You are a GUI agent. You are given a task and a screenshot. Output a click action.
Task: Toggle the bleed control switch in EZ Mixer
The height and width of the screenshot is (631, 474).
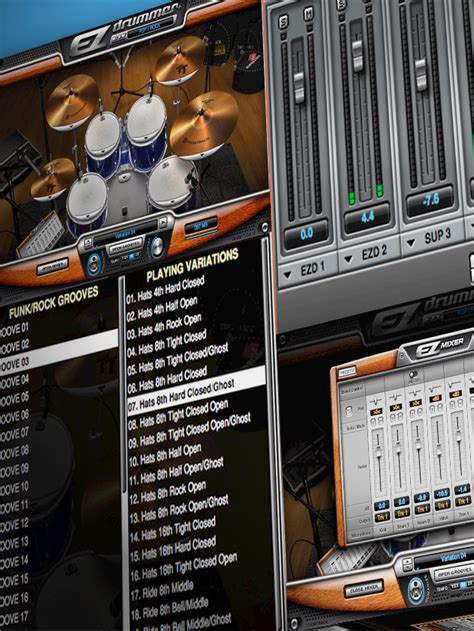(x=413, y=375)
